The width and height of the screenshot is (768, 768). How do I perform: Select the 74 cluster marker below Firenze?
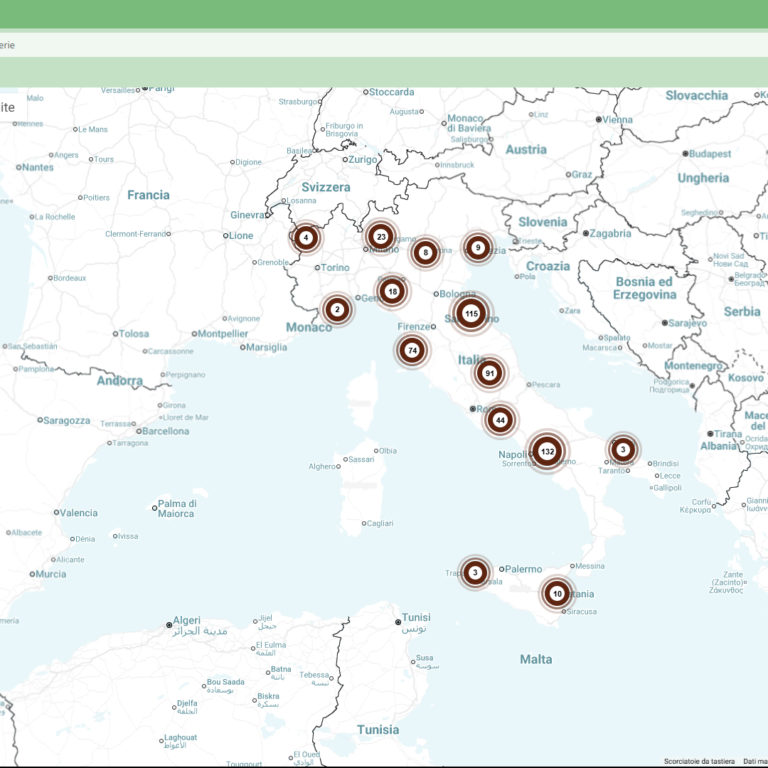pyautogui.click(x=411, y=350)
